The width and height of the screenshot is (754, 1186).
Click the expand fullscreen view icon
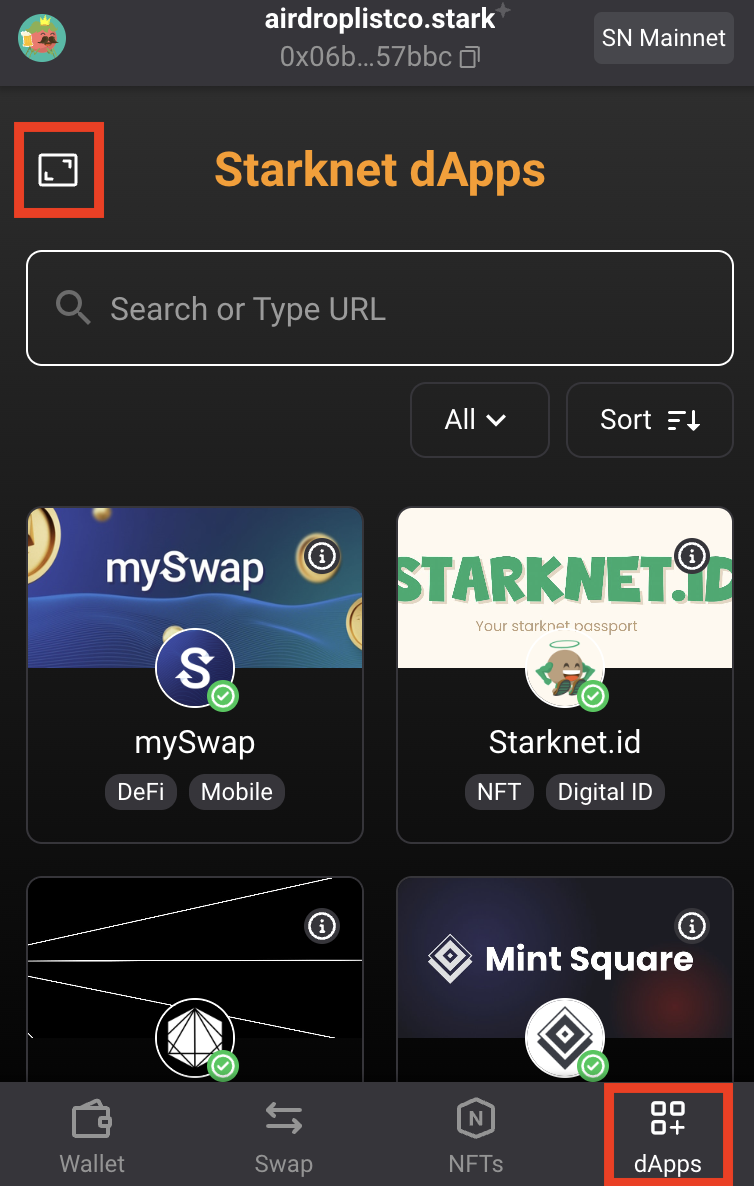58,170
